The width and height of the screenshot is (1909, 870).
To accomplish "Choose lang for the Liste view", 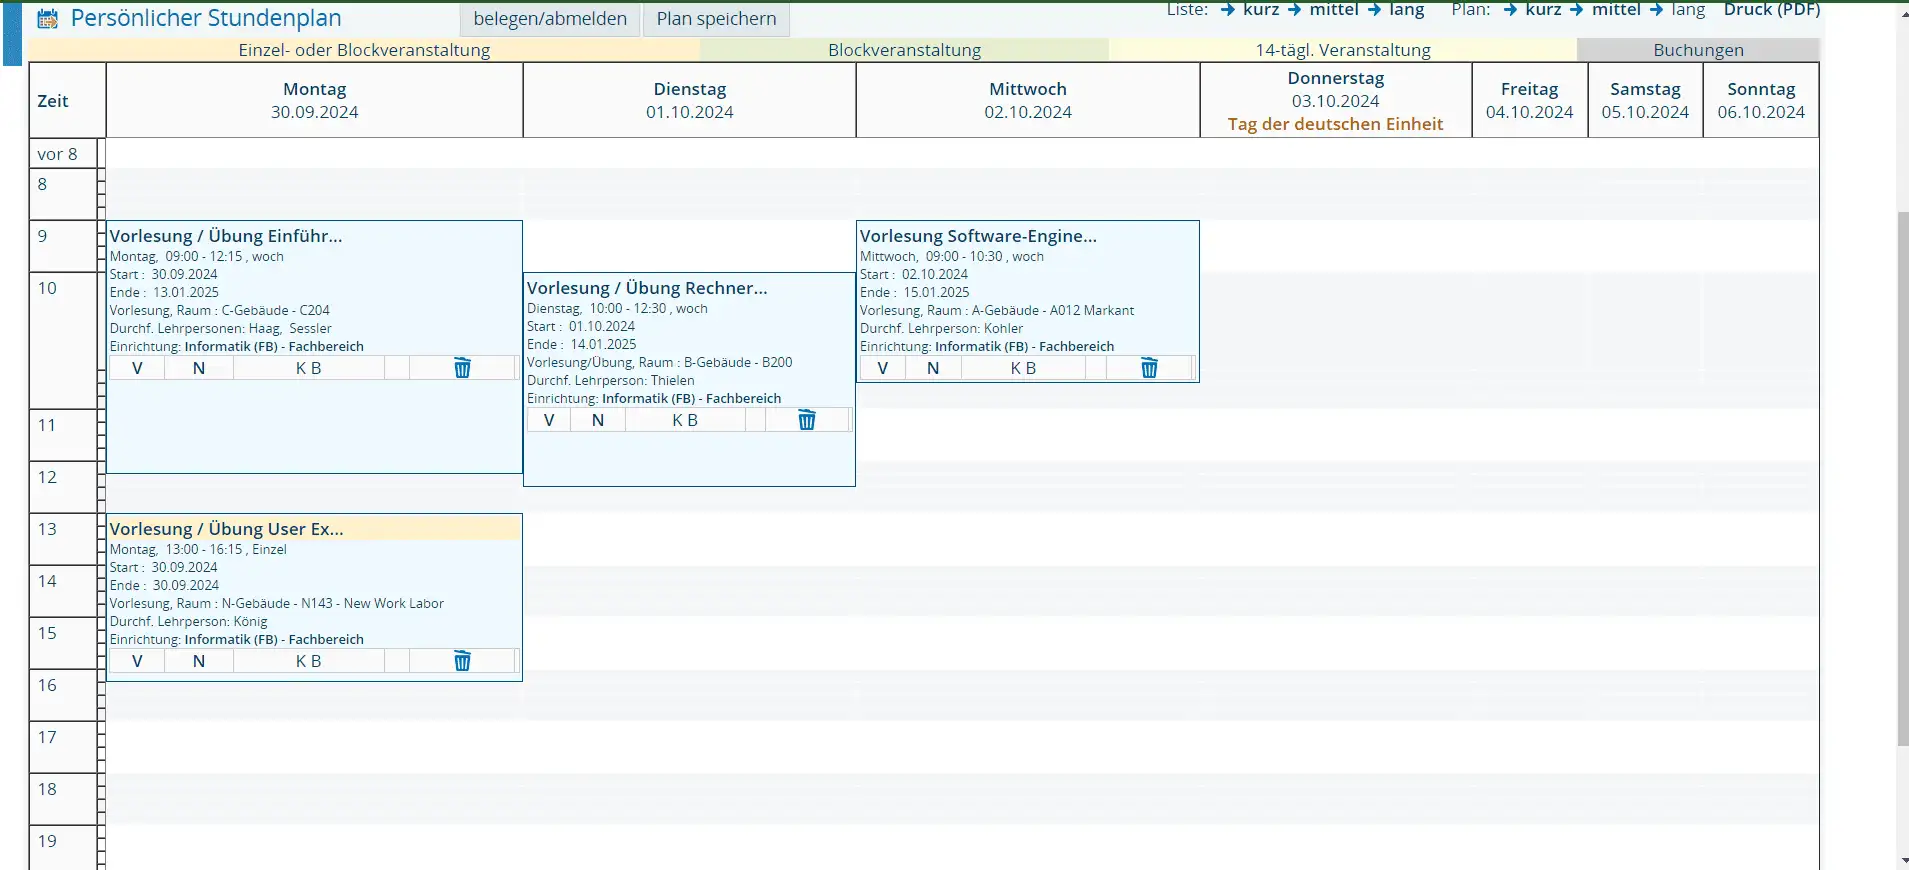I will pos(1406,10).
